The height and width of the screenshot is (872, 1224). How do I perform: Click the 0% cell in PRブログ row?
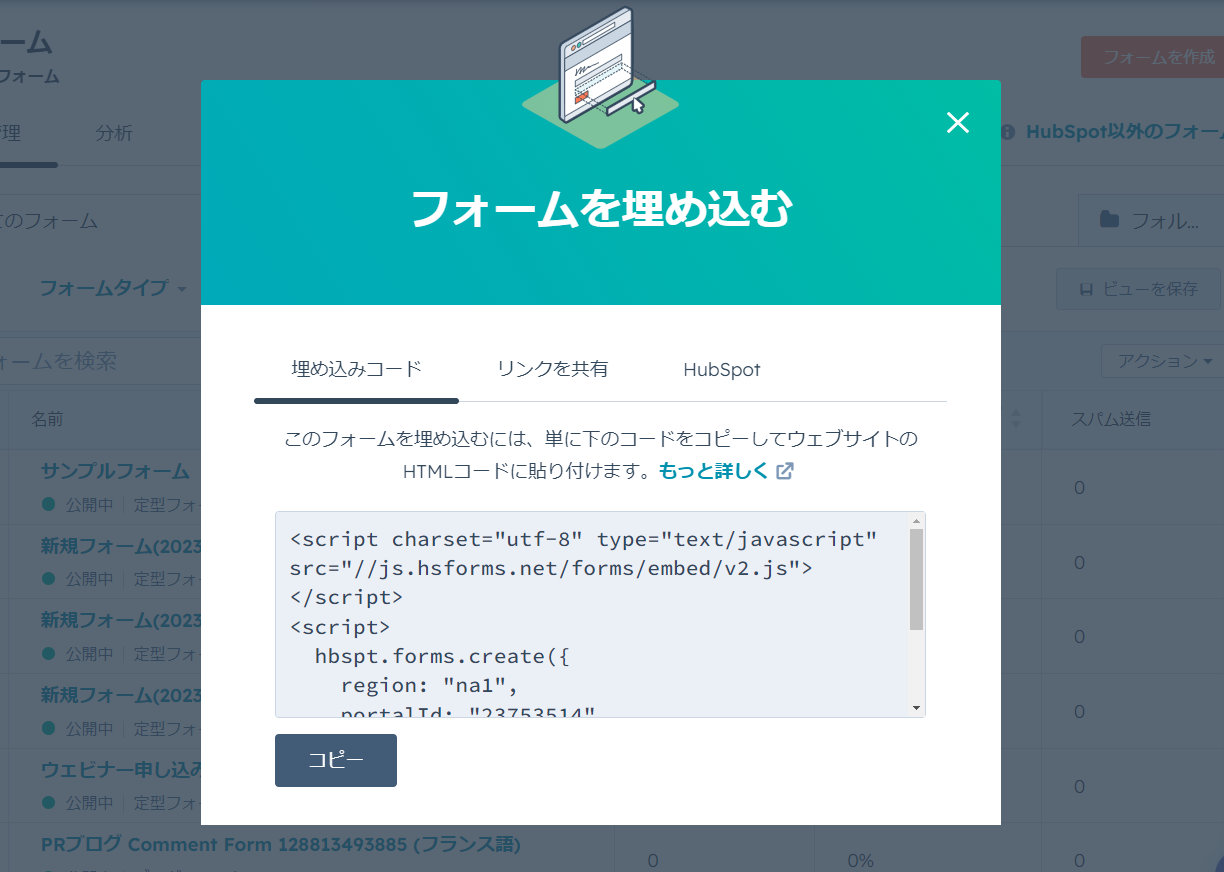[861, 861]
